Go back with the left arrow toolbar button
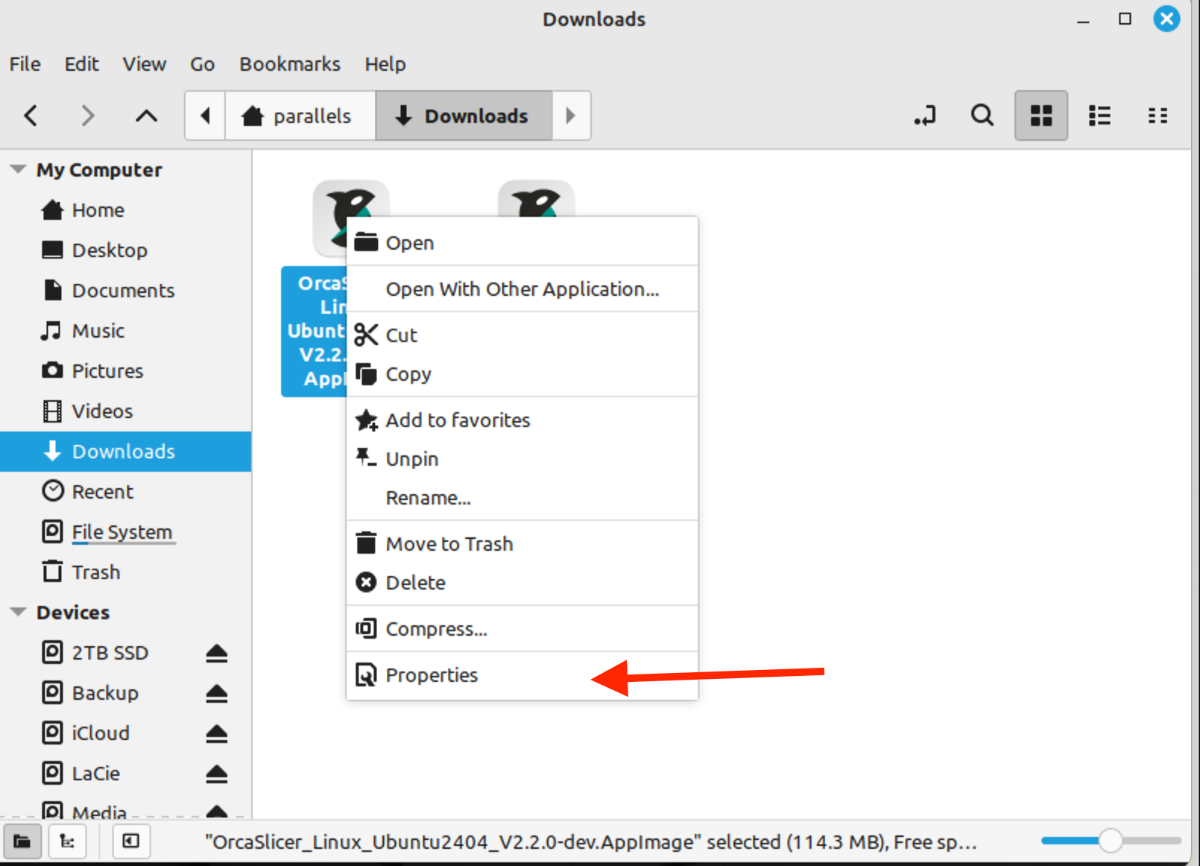1200x866 pixels. pyautogui.click(x=31, y=116)
